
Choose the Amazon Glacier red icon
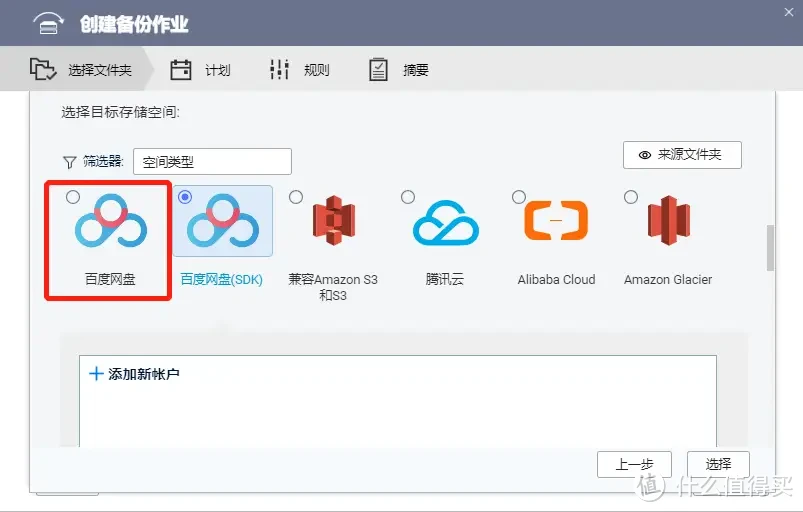pyautogui.click(x=668, y=220)
